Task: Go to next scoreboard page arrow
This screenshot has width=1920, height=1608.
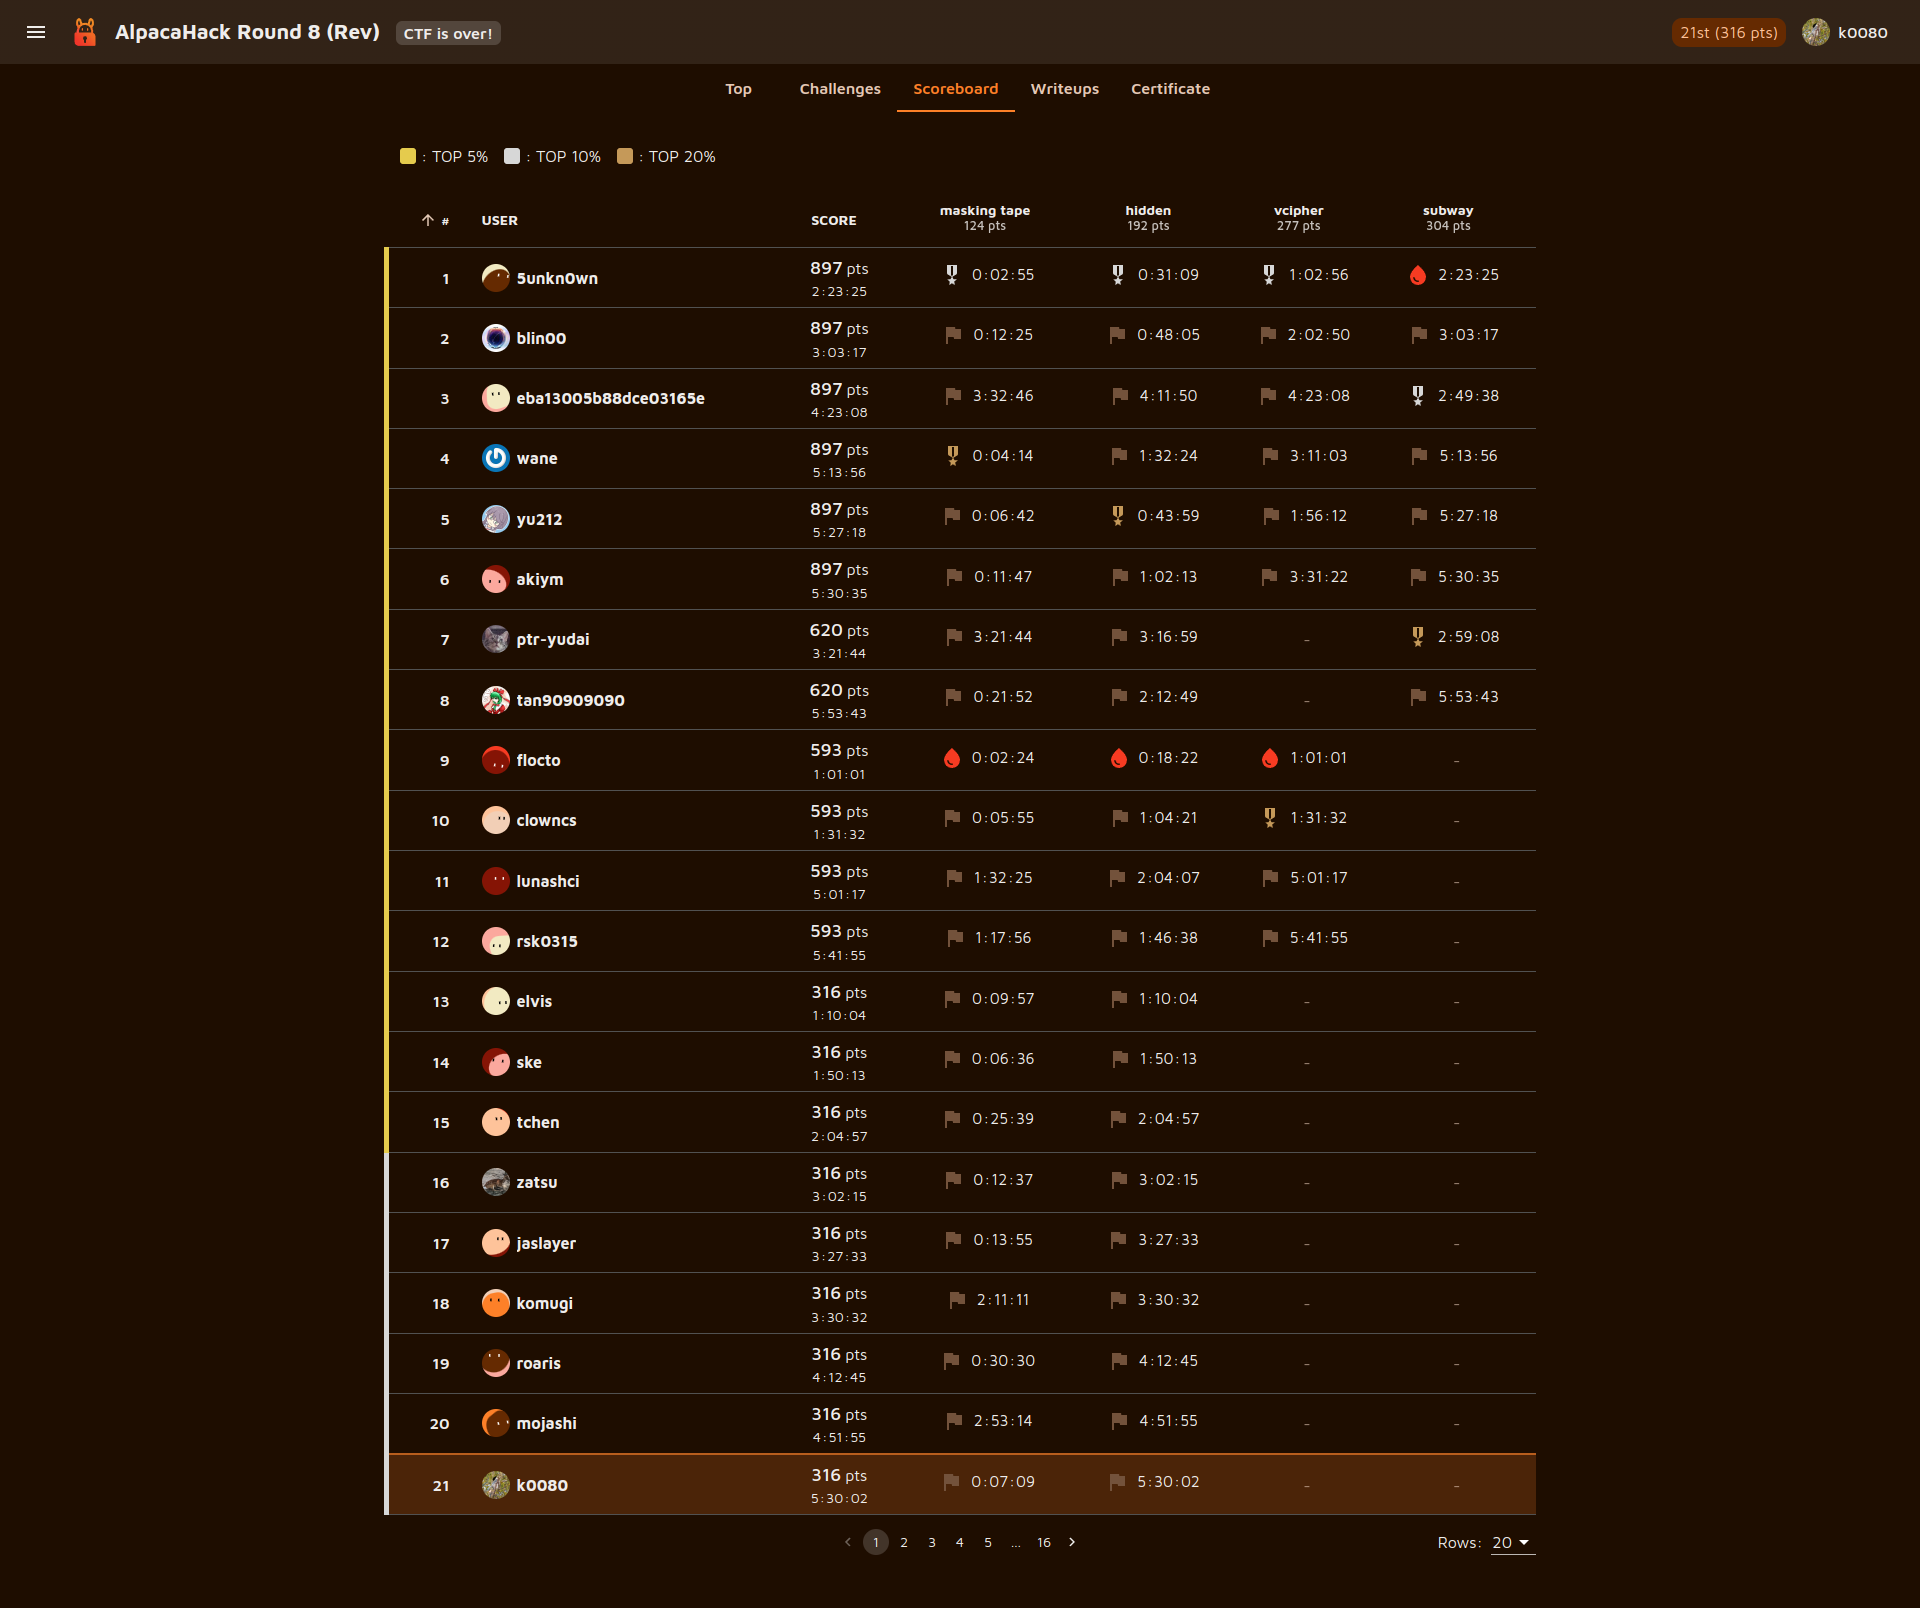Action: coord(1072,1542)
